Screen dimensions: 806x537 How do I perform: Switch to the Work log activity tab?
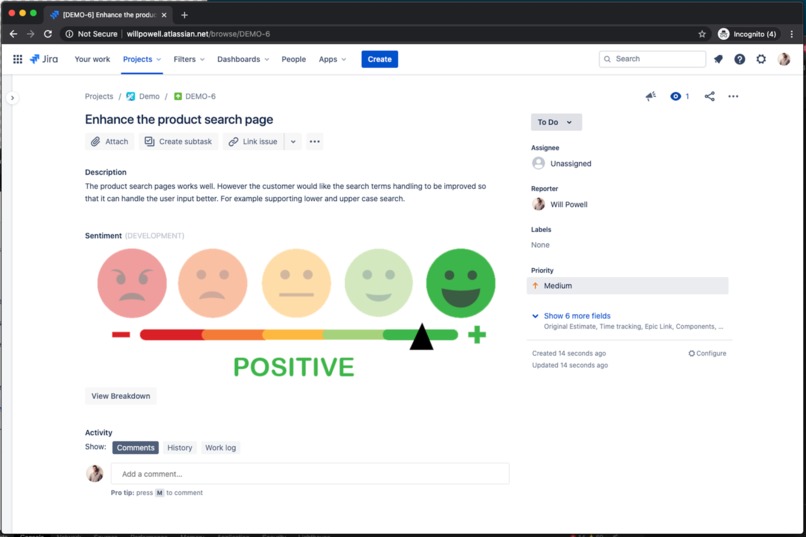pos(221,448)
